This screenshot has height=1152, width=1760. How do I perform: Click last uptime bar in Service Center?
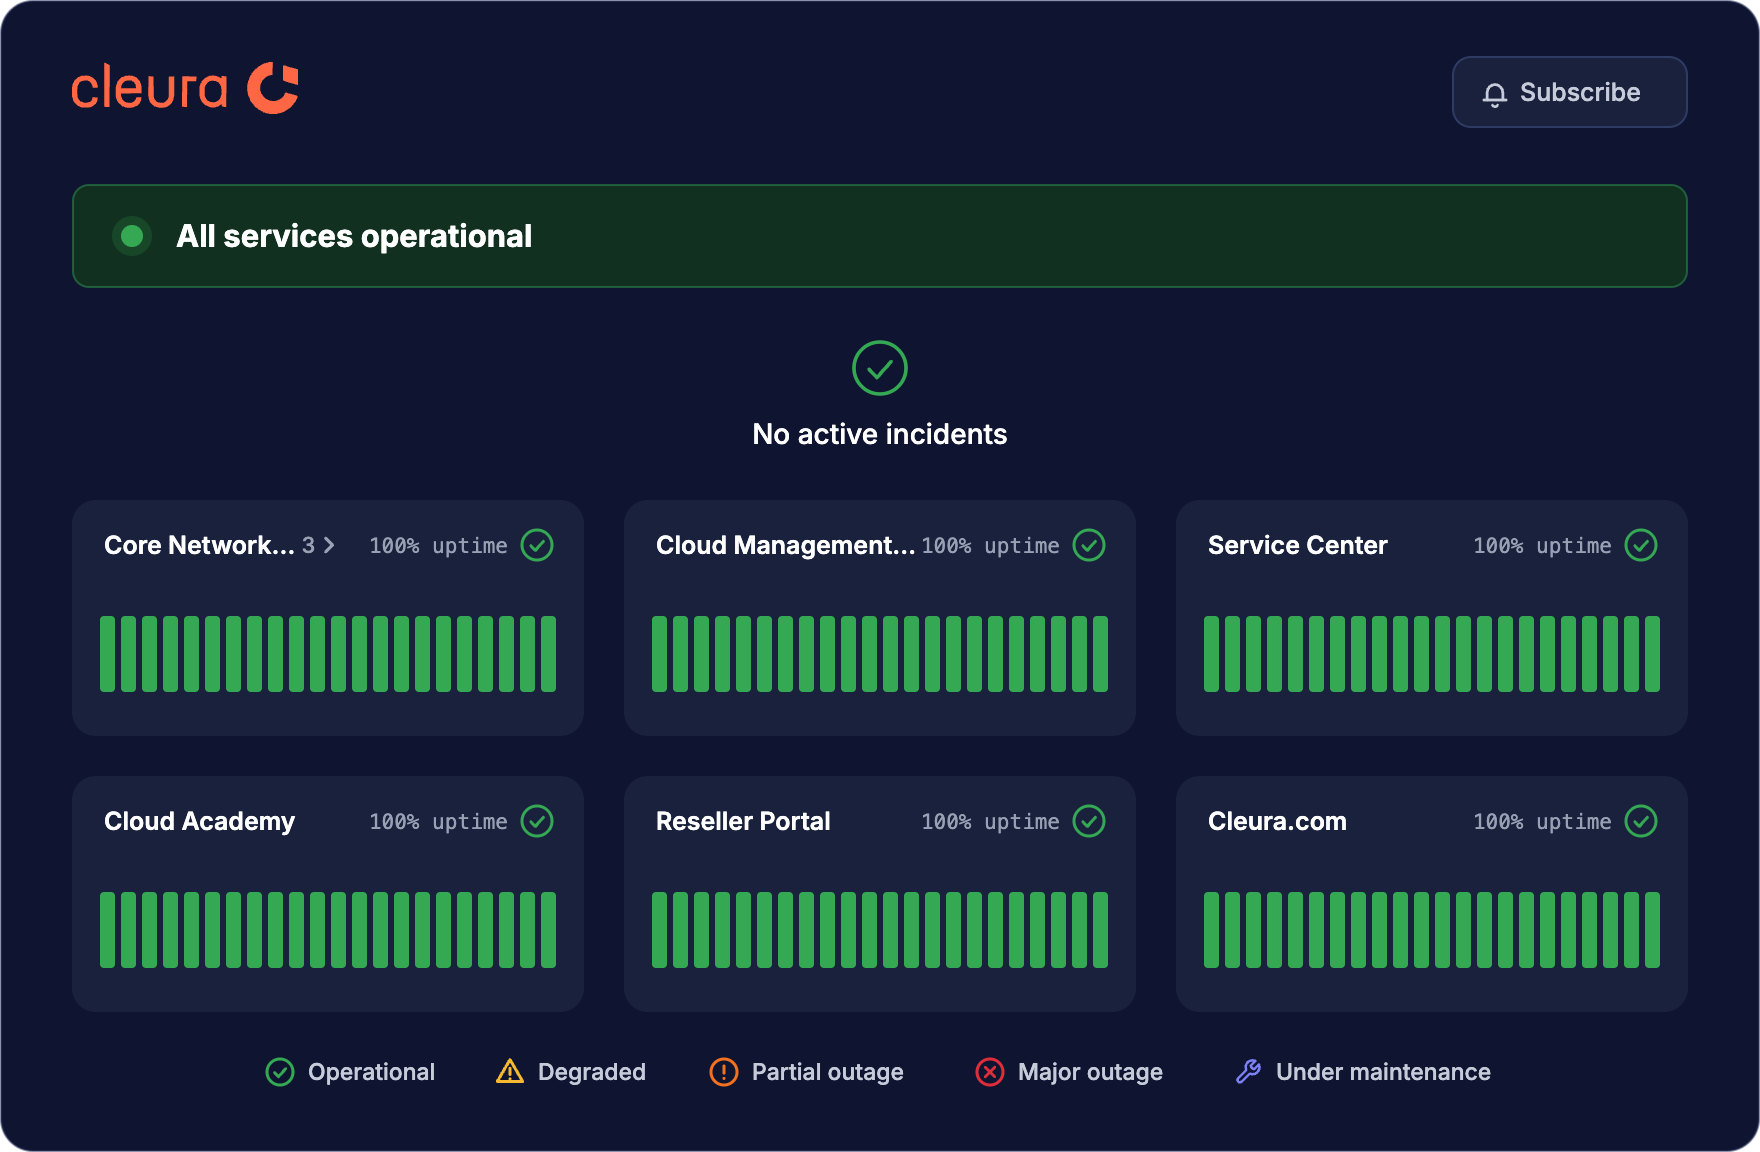(1652, 654)
